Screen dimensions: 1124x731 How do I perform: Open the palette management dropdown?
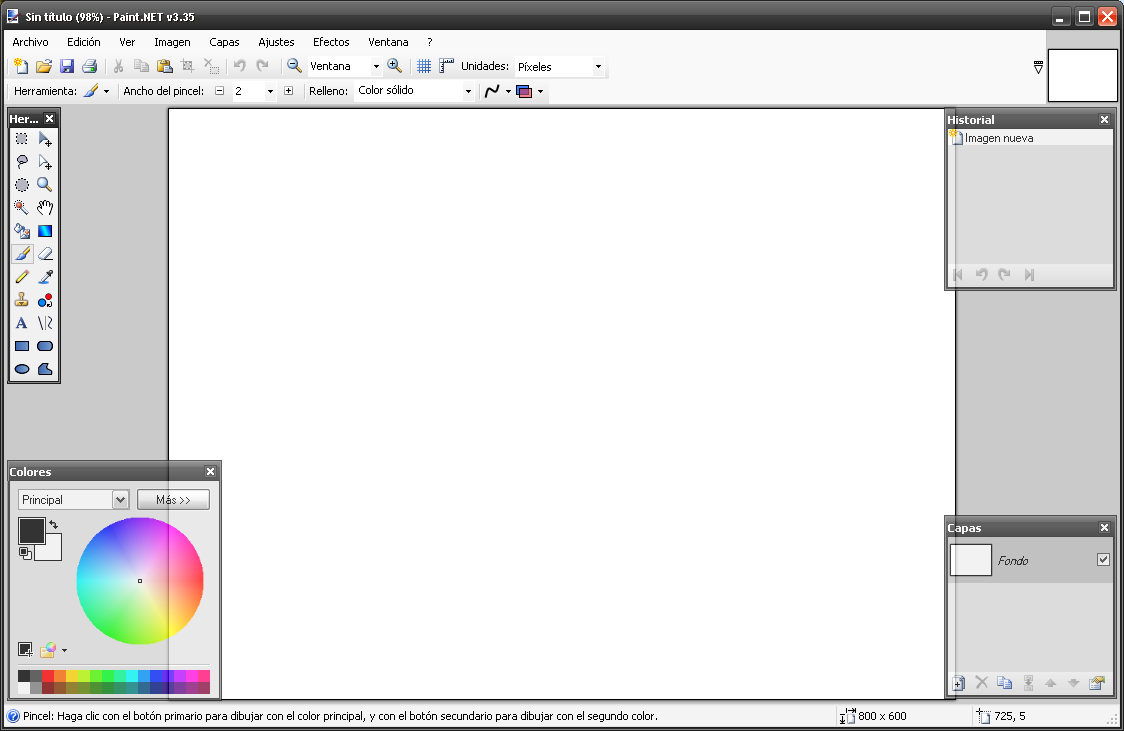[65, 650]
